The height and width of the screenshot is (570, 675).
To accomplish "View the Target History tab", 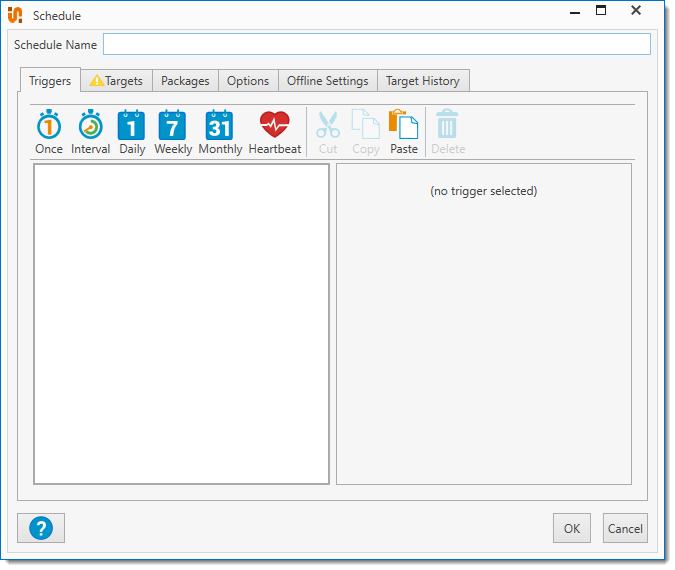I will [423, 81].
